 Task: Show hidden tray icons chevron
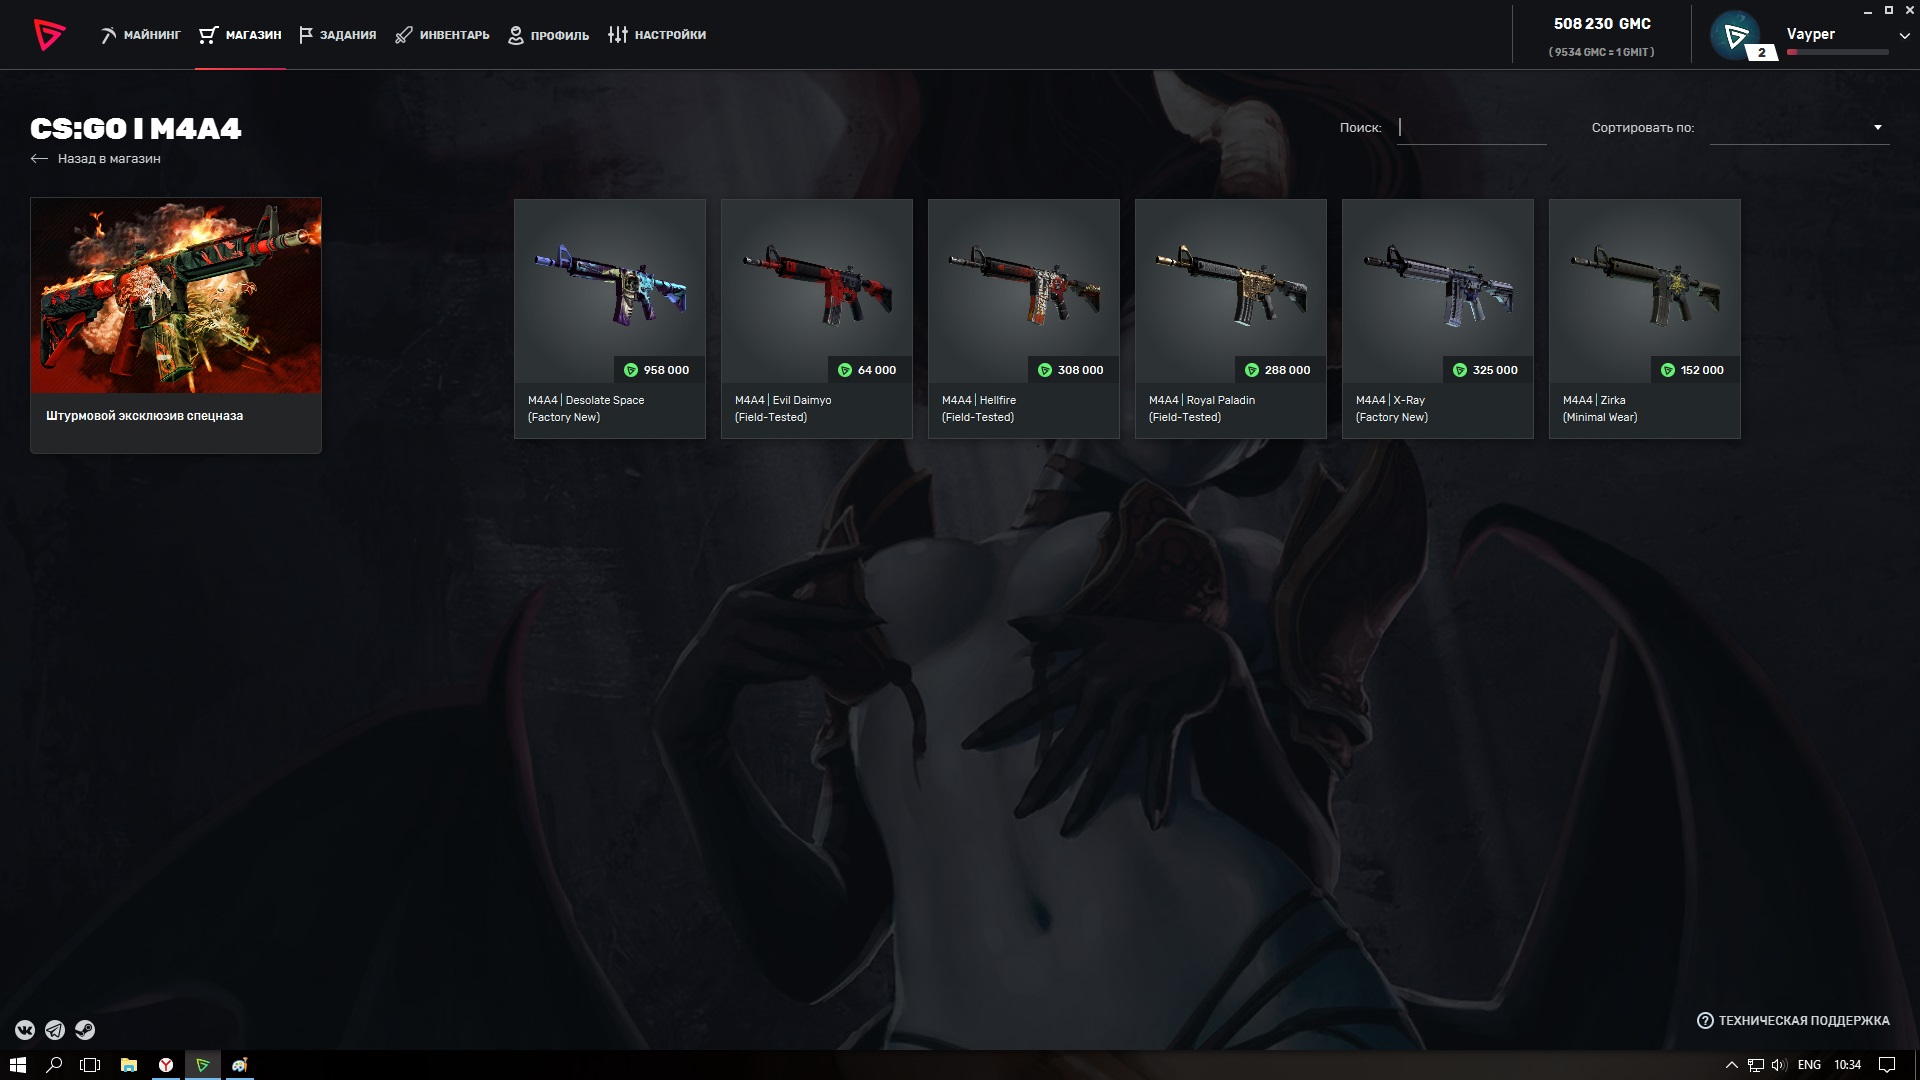pos(1732,1065)
